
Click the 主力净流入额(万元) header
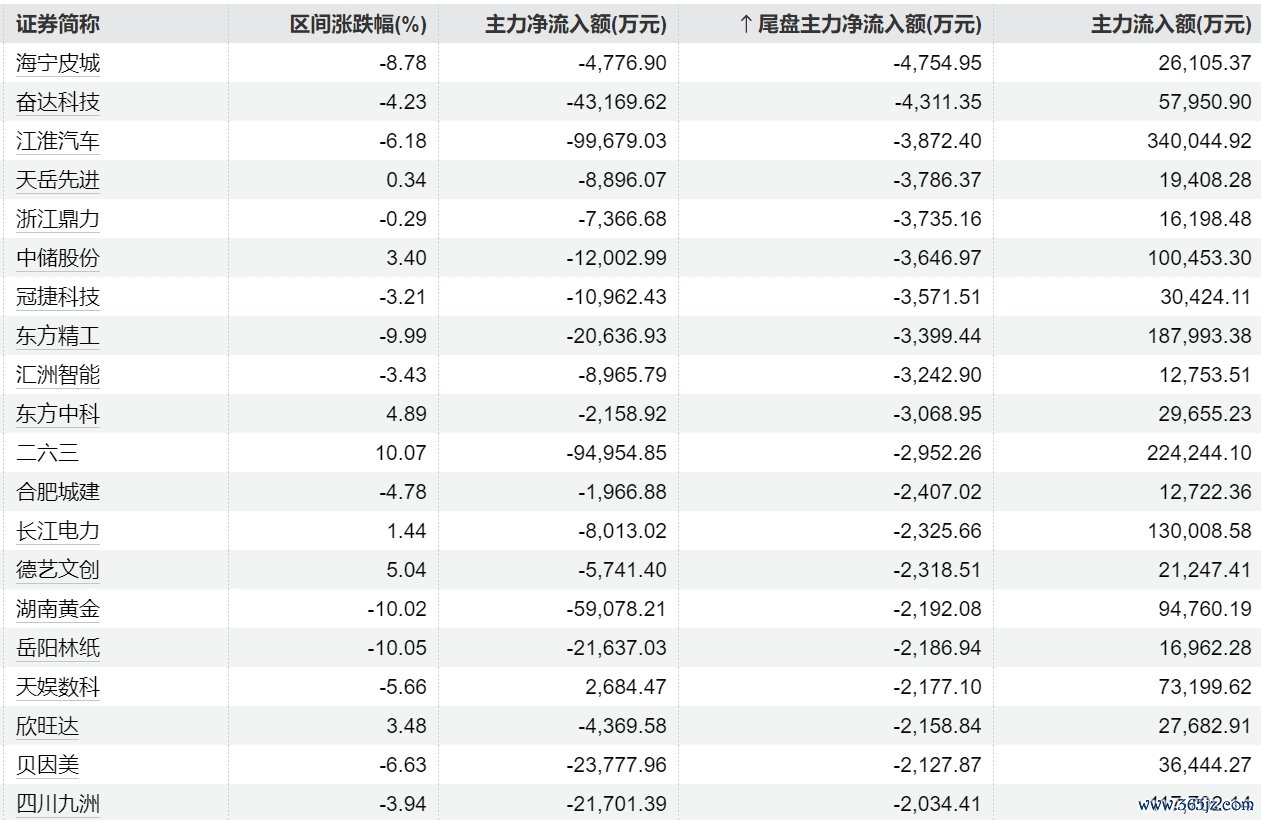tap(575, 24)
